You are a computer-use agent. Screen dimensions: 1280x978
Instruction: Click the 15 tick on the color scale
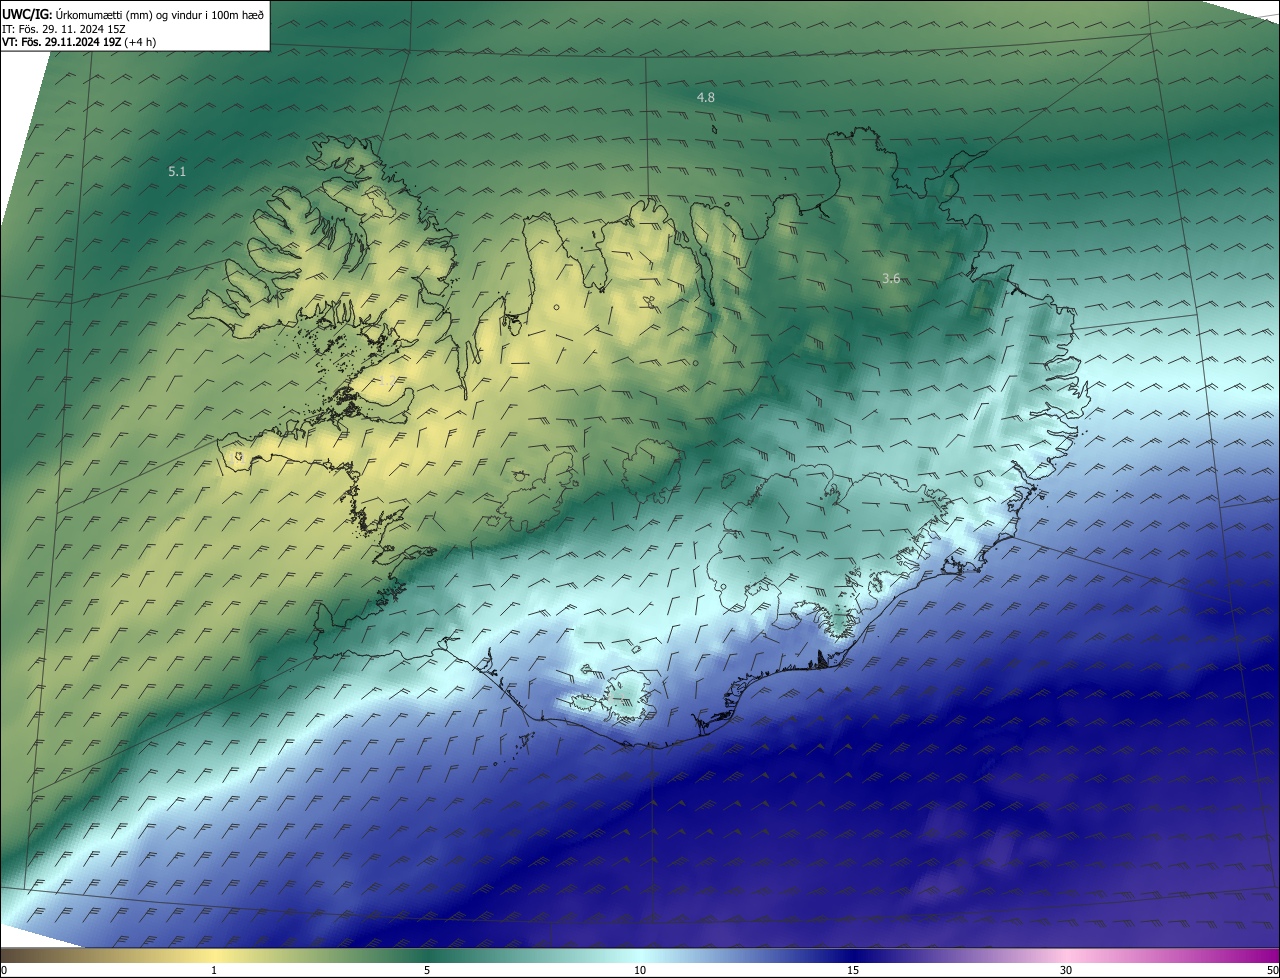coord(853,970)
